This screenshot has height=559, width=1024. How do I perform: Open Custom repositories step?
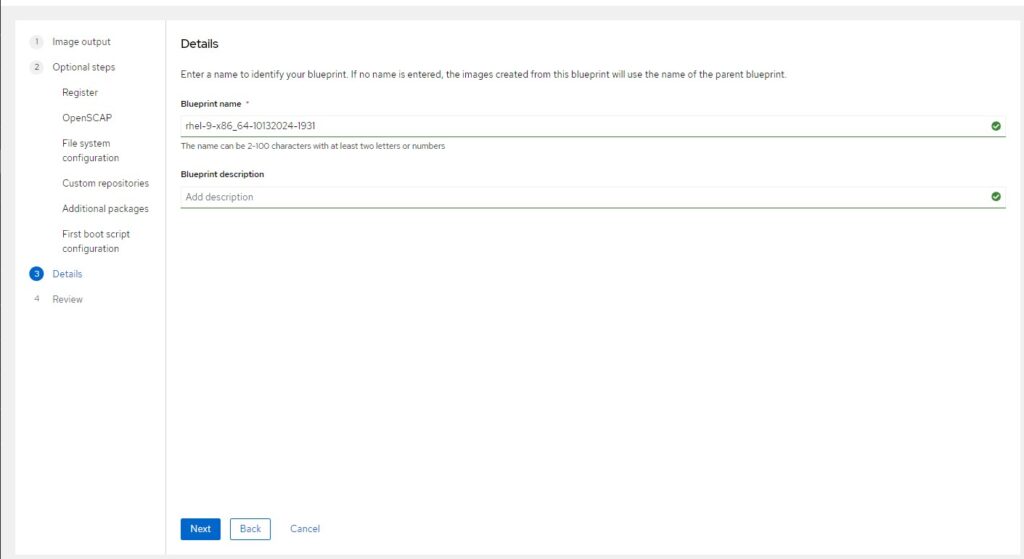pos(105,184)
